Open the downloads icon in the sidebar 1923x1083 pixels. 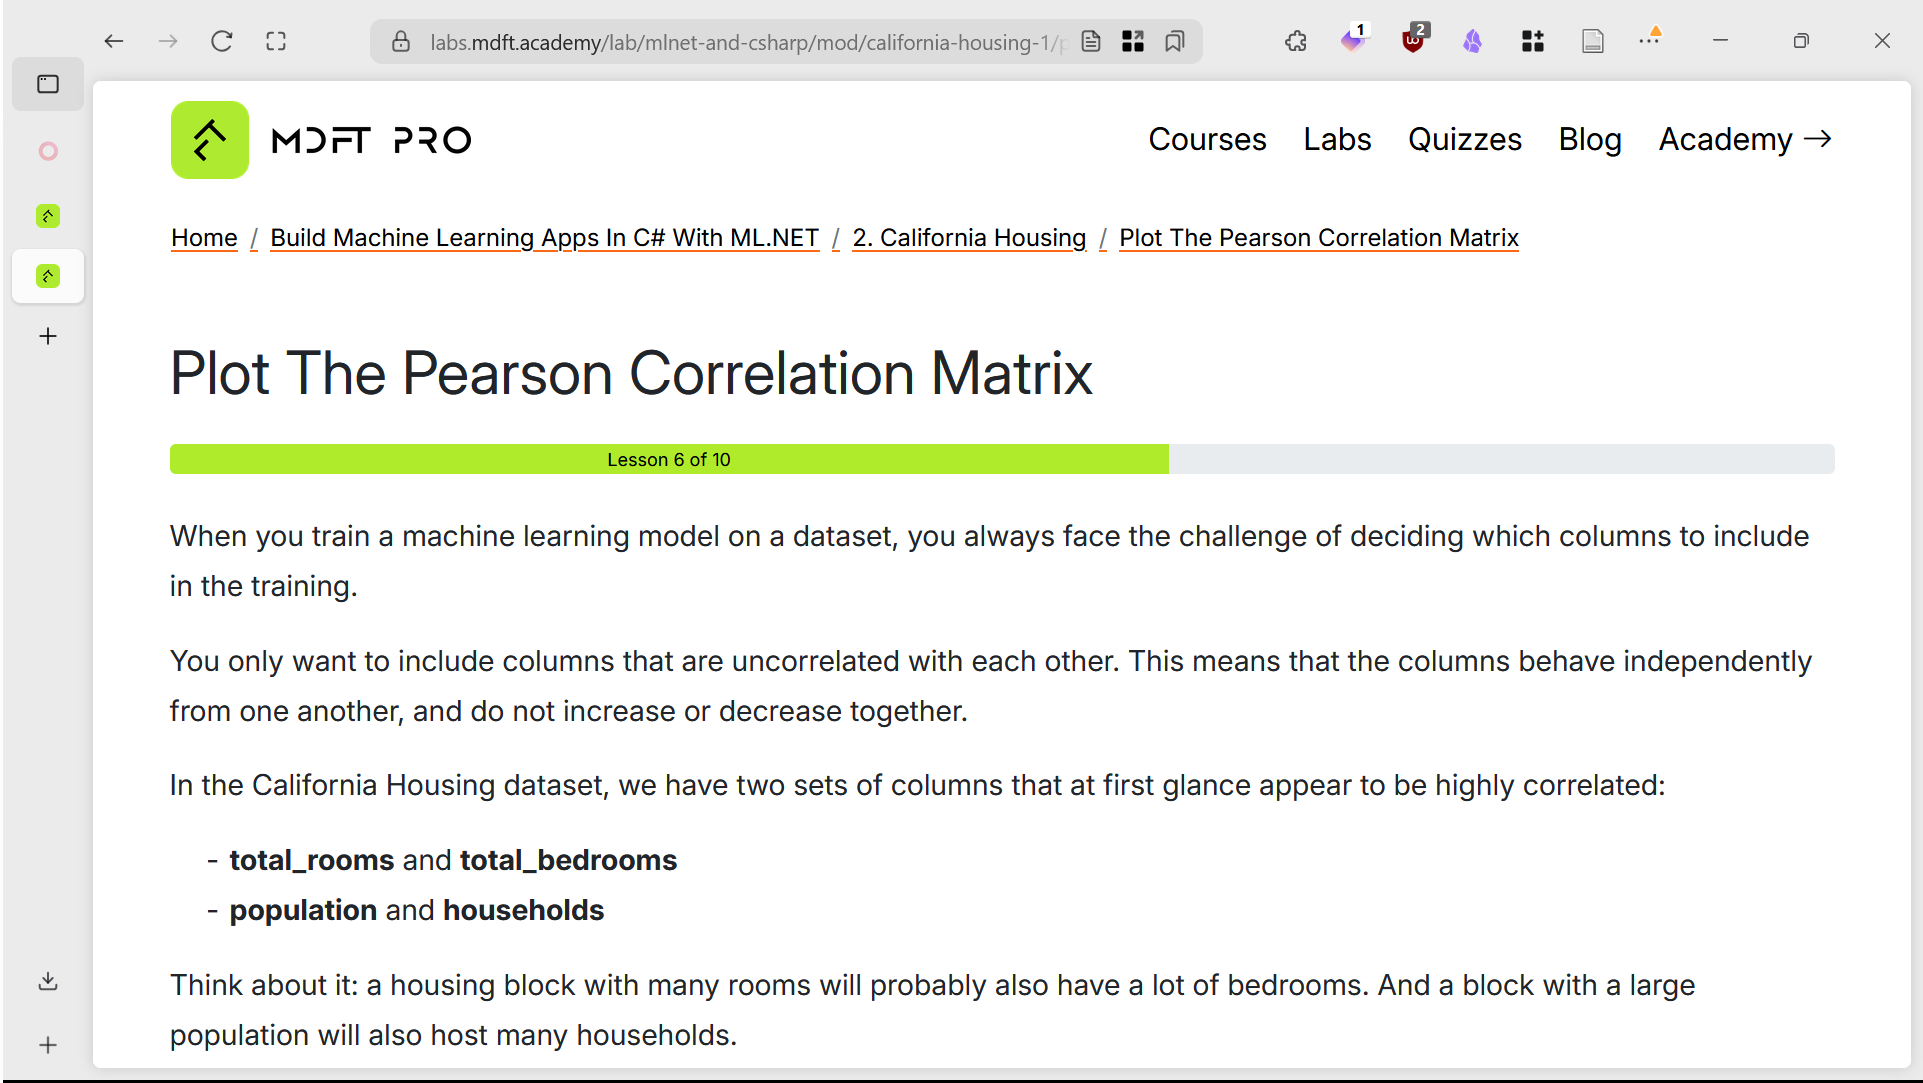(x=48, y=981)
